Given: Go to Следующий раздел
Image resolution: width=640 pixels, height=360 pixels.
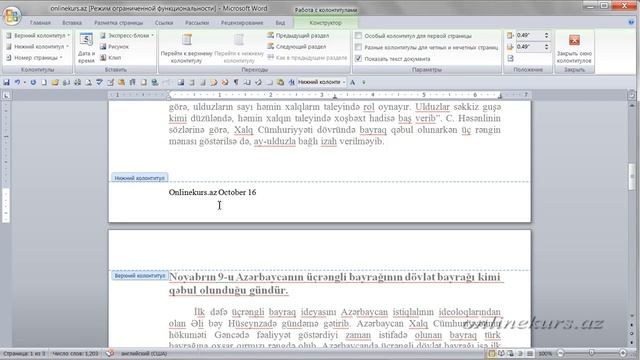Looking at the screenshot, I should point(297,47).
